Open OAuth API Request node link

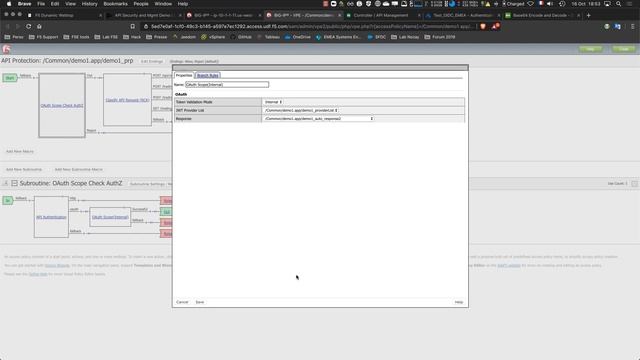127,100
